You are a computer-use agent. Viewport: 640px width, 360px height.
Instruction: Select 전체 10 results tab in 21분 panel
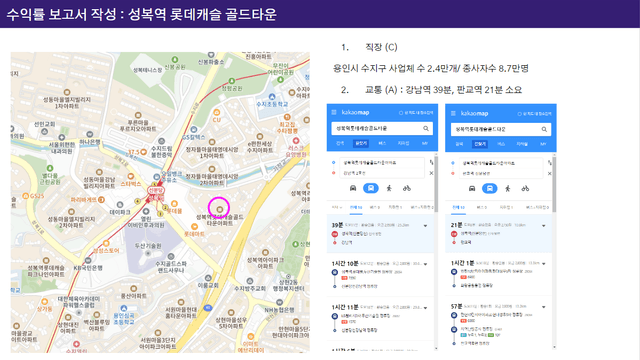tap(458, 208)
